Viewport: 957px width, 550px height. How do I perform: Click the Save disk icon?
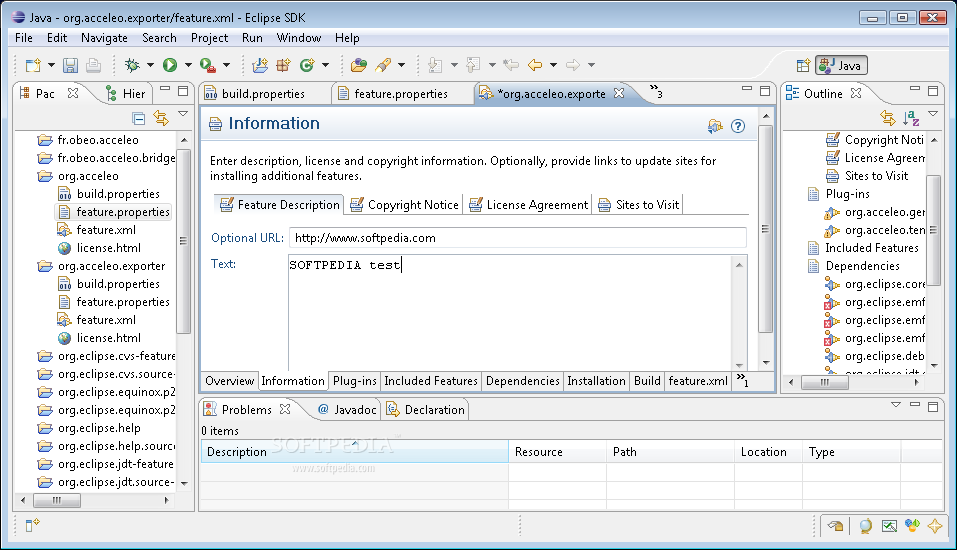[71, 65]
